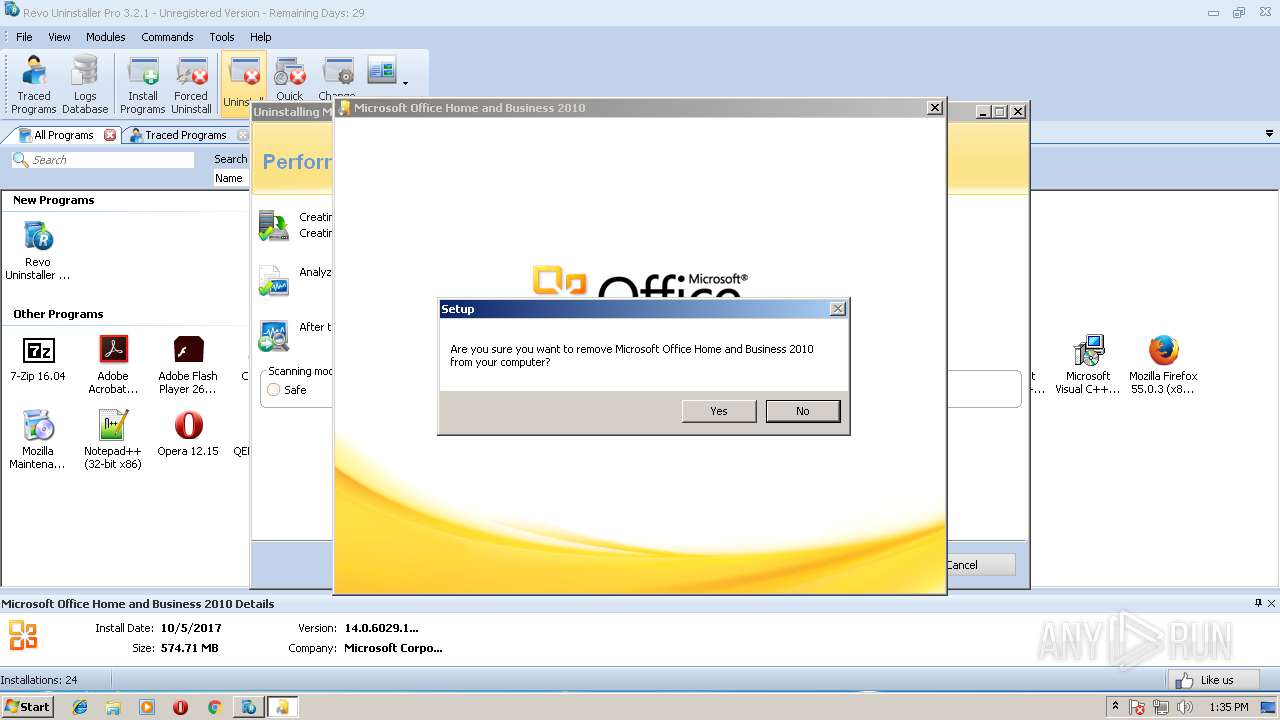1280x720 pixels.
Task: Launch Opera from the taskbar
Action: coord(180,707)
